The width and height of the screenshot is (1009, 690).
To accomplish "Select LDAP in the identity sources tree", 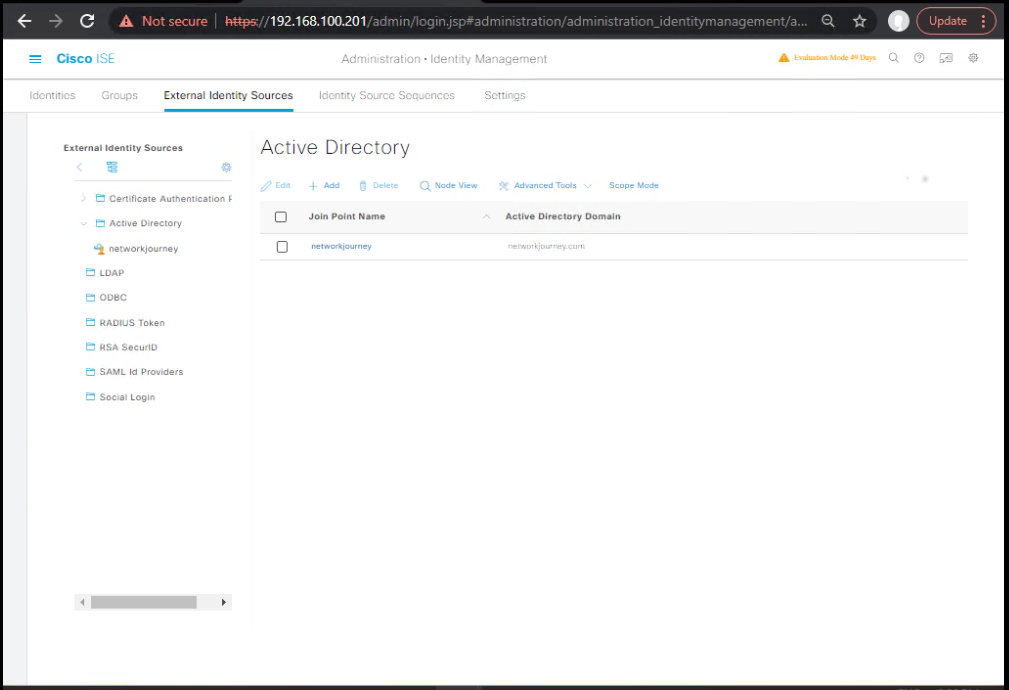I will (x=111, y=273).
